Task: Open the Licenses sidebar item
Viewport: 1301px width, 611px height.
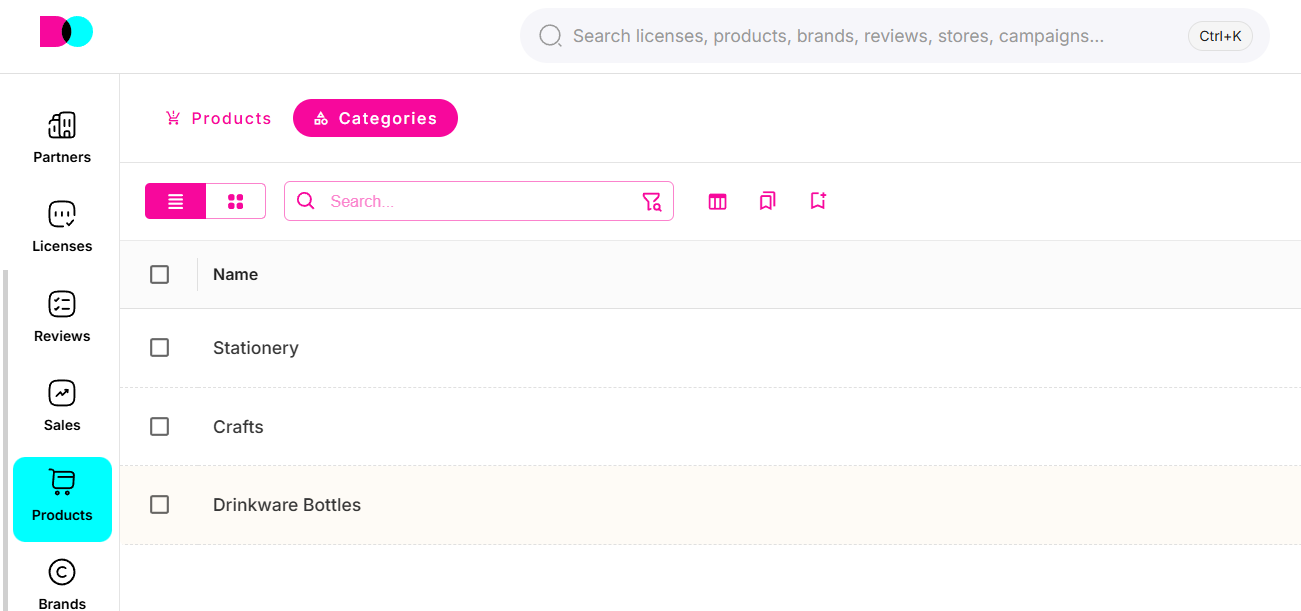Action: [62, 227]
